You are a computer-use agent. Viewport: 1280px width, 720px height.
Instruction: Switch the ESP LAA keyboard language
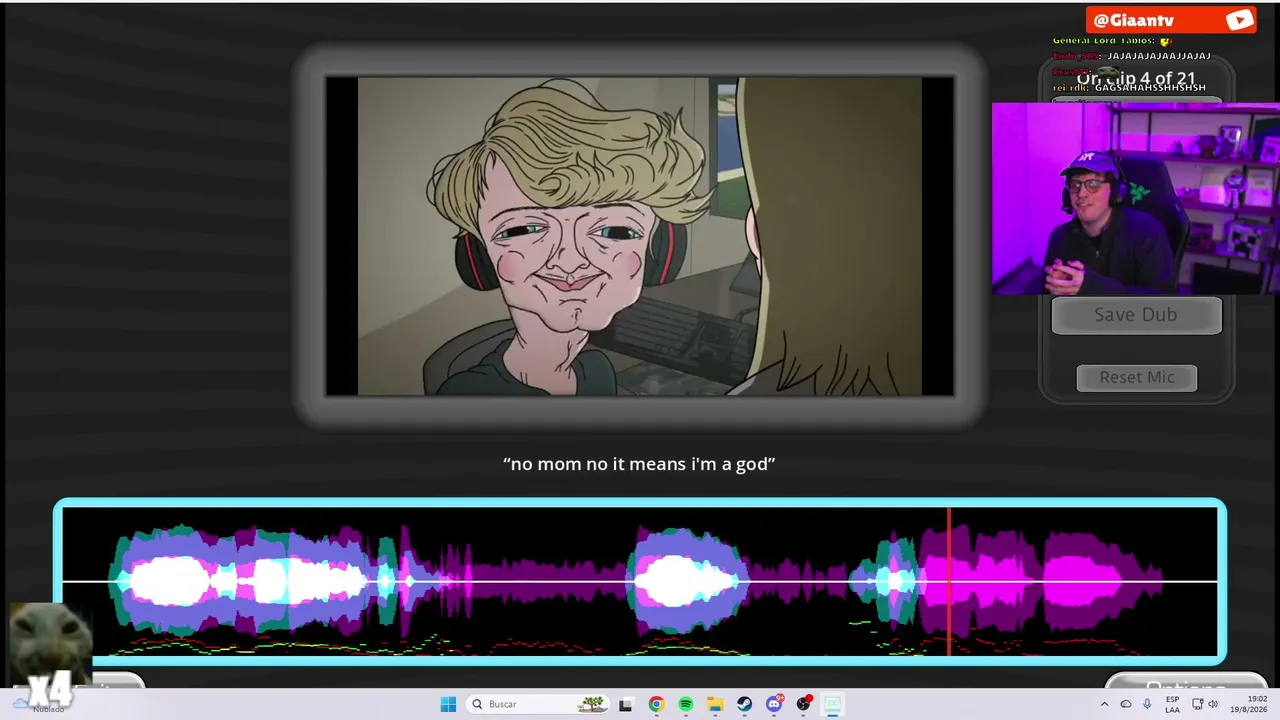tap(1172, 704)
